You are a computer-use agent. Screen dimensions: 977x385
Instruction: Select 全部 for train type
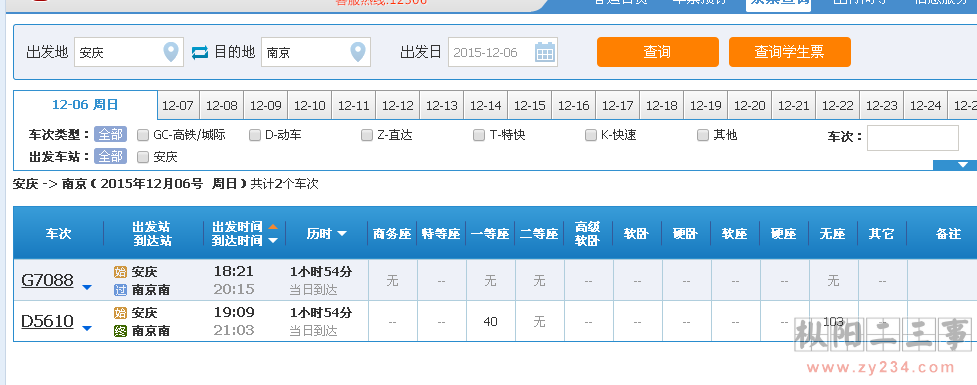coord(110,135)
